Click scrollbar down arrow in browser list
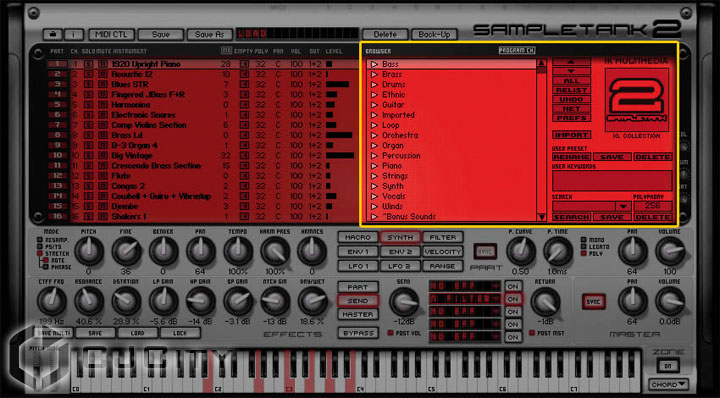Image resolution: width=720 pixels, height=398 pixels. (x=542, y=217)
